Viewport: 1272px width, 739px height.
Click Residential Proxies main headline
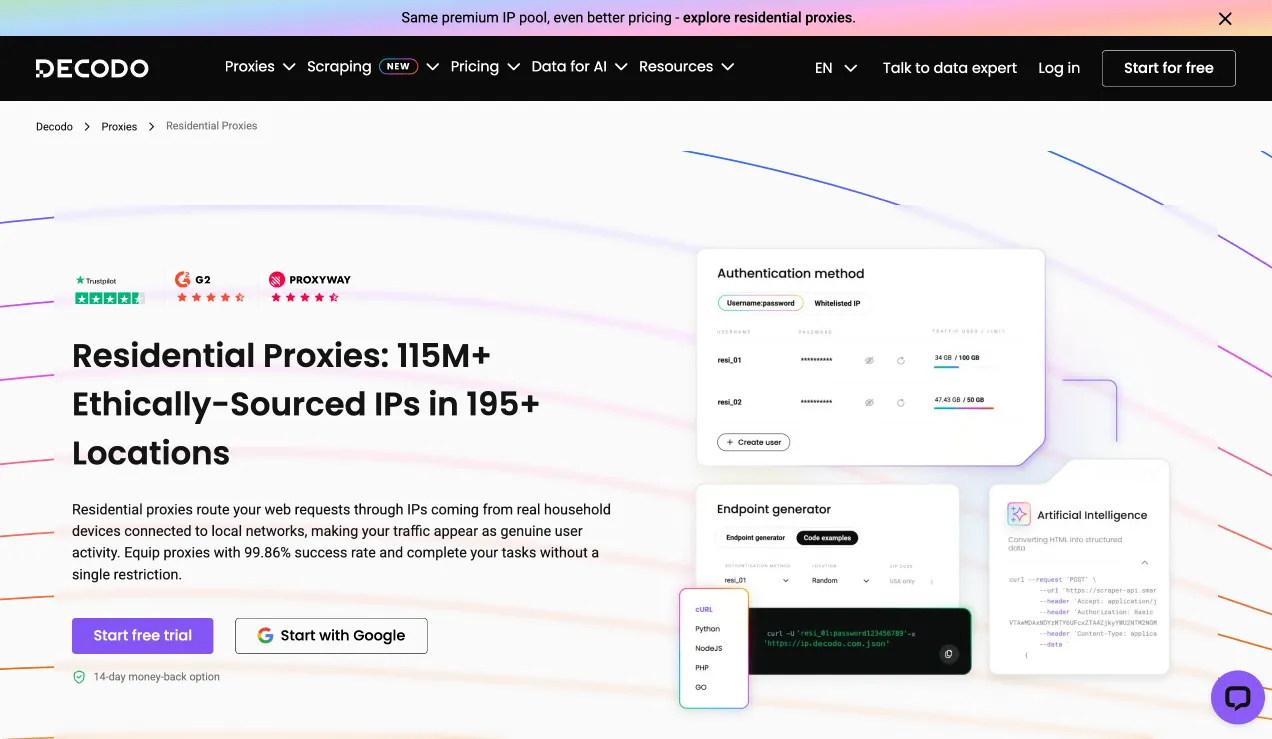coord(306,404)
